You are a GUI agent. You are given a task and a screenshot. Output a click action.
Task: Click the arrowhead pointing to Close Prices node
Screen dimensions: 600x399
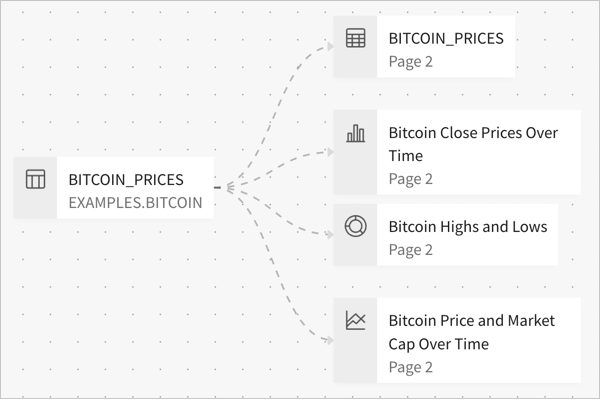[330, 152]
